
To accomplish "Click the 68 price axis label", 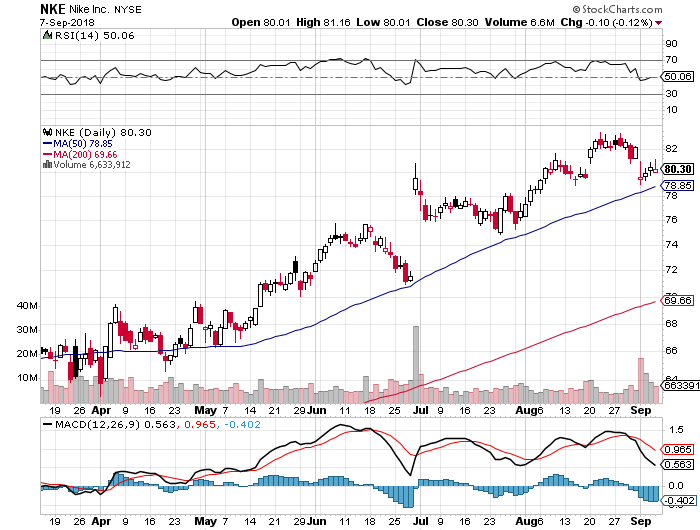I will tap(671, 323).
